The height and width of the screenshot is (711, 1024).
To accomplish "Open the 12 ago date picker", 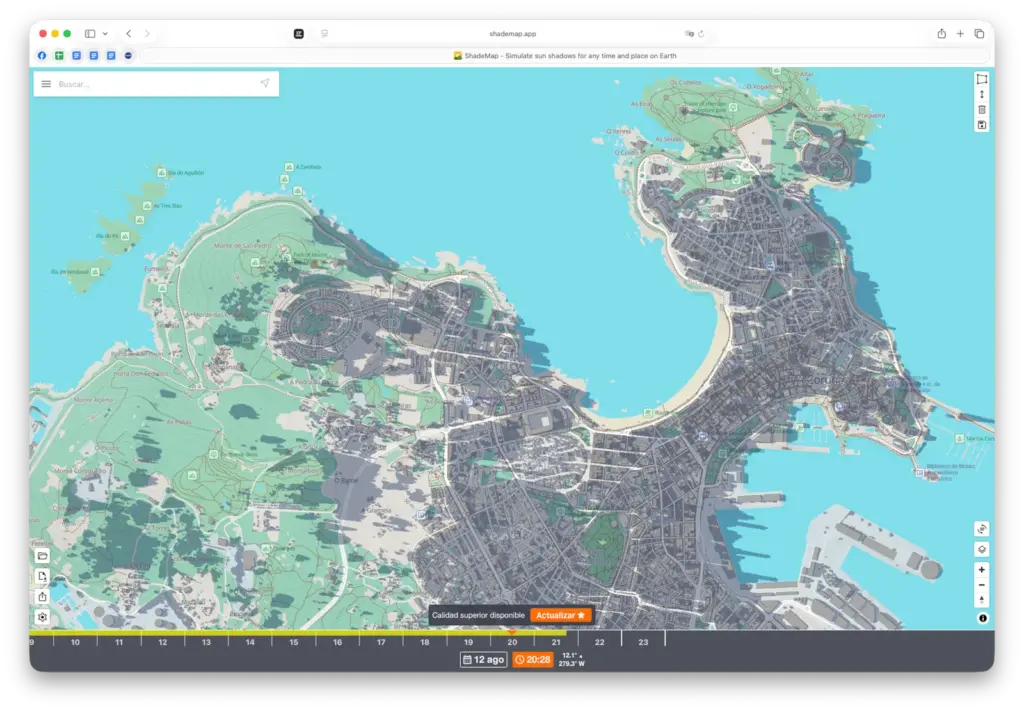I will point(484,659).
